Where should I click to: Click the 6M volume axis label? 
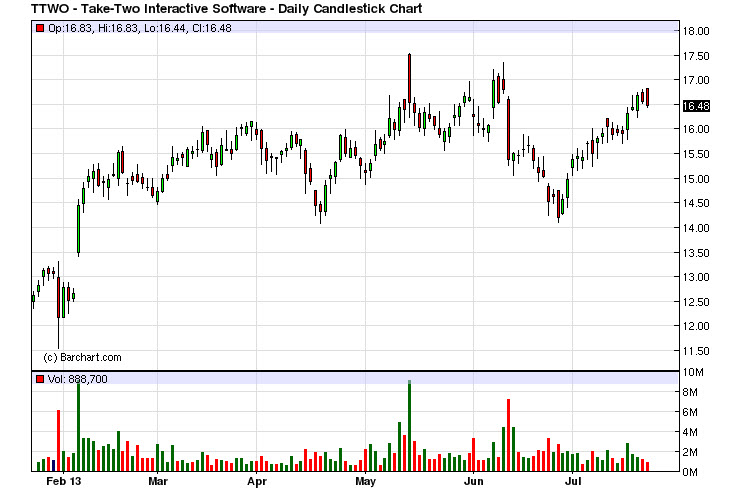tap(690, 413)
